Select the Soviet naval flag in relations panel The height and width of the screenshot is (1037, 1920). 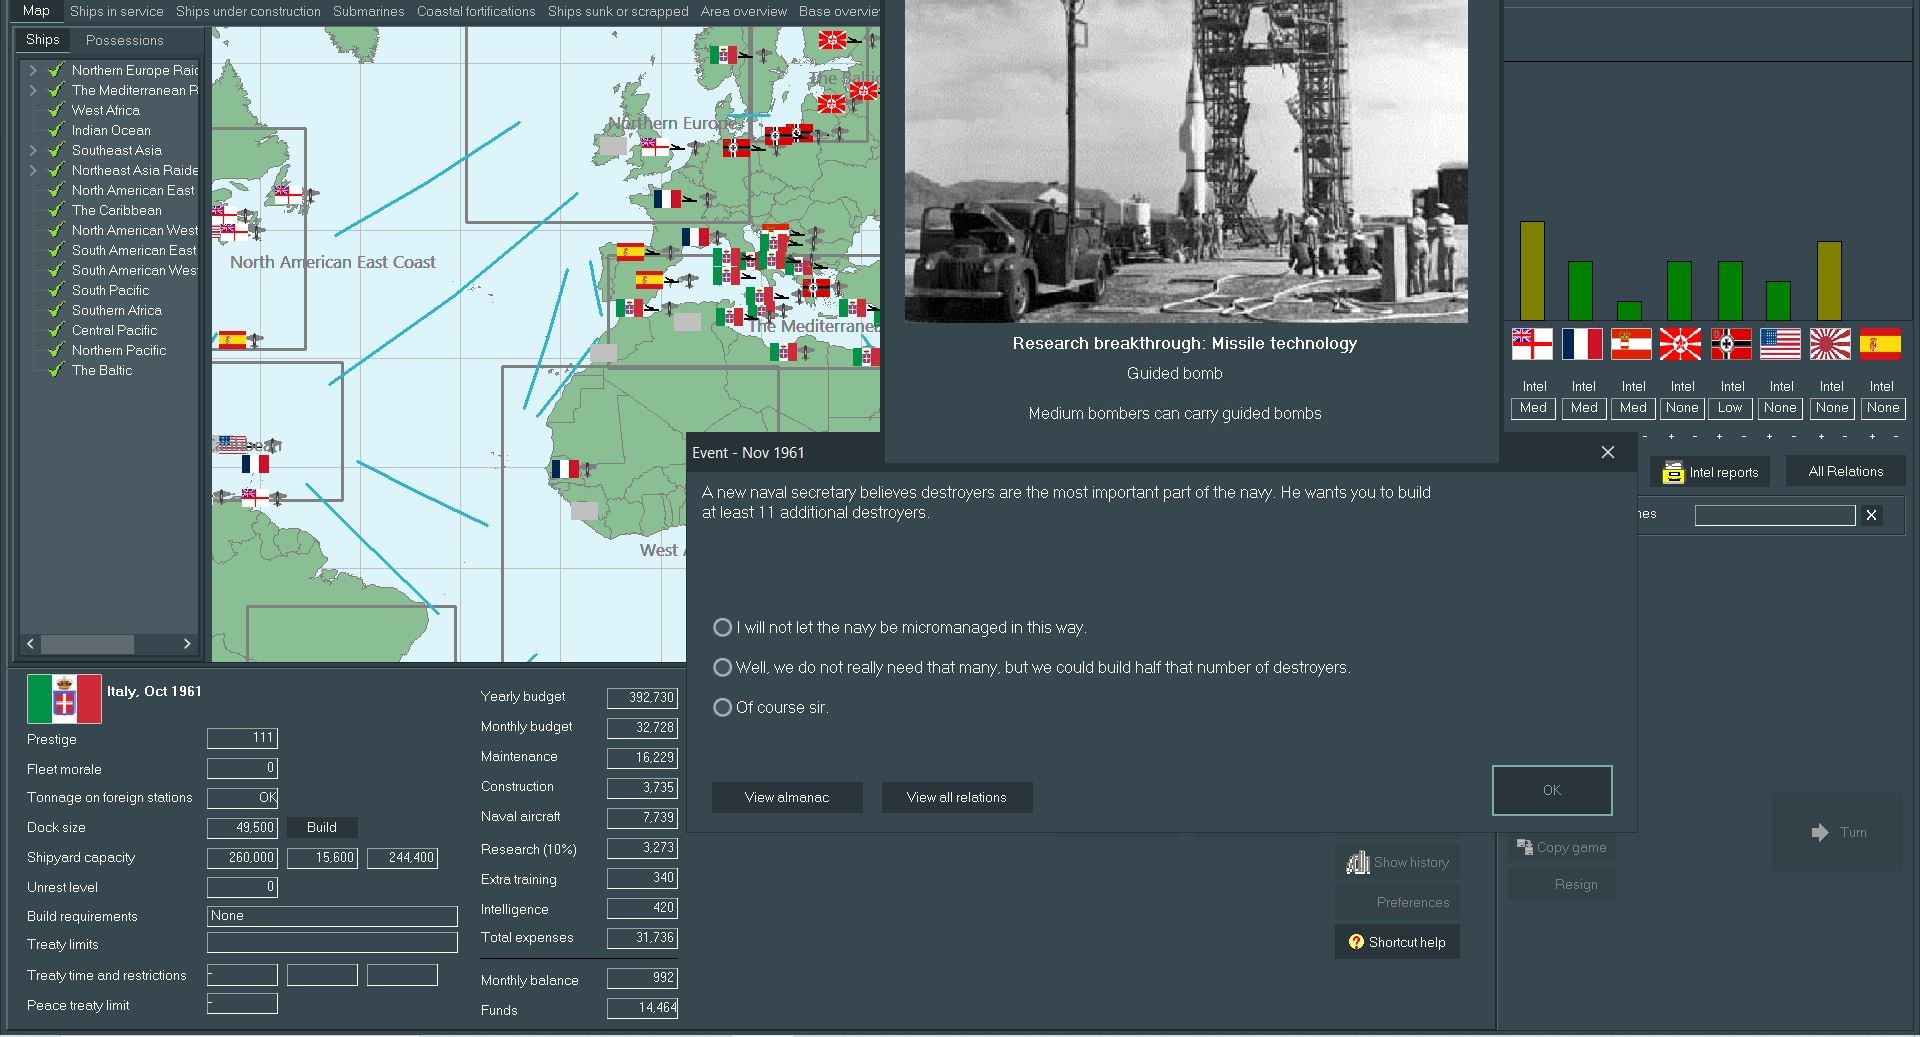click(x=1681, y=344)
